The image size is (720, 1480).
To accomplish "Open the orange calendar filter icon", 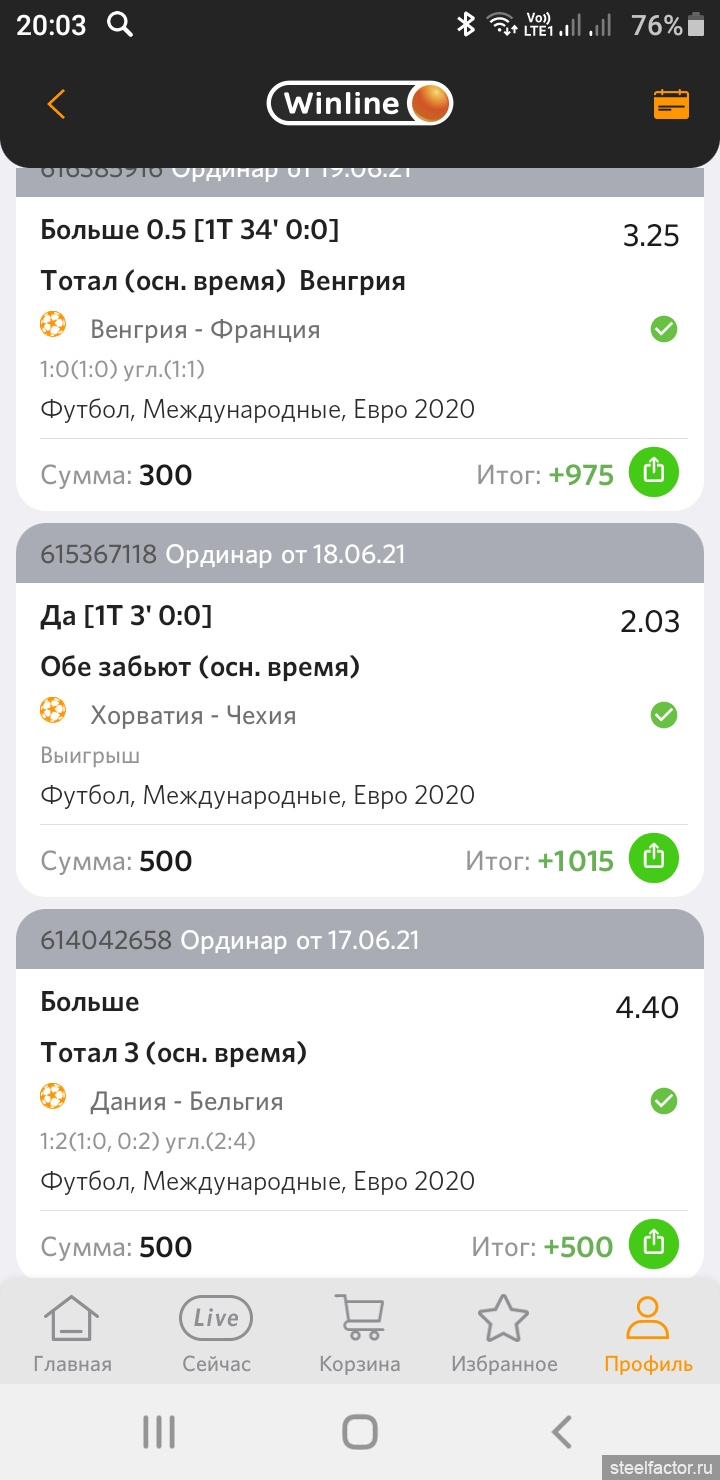I will tap(671, 104).
